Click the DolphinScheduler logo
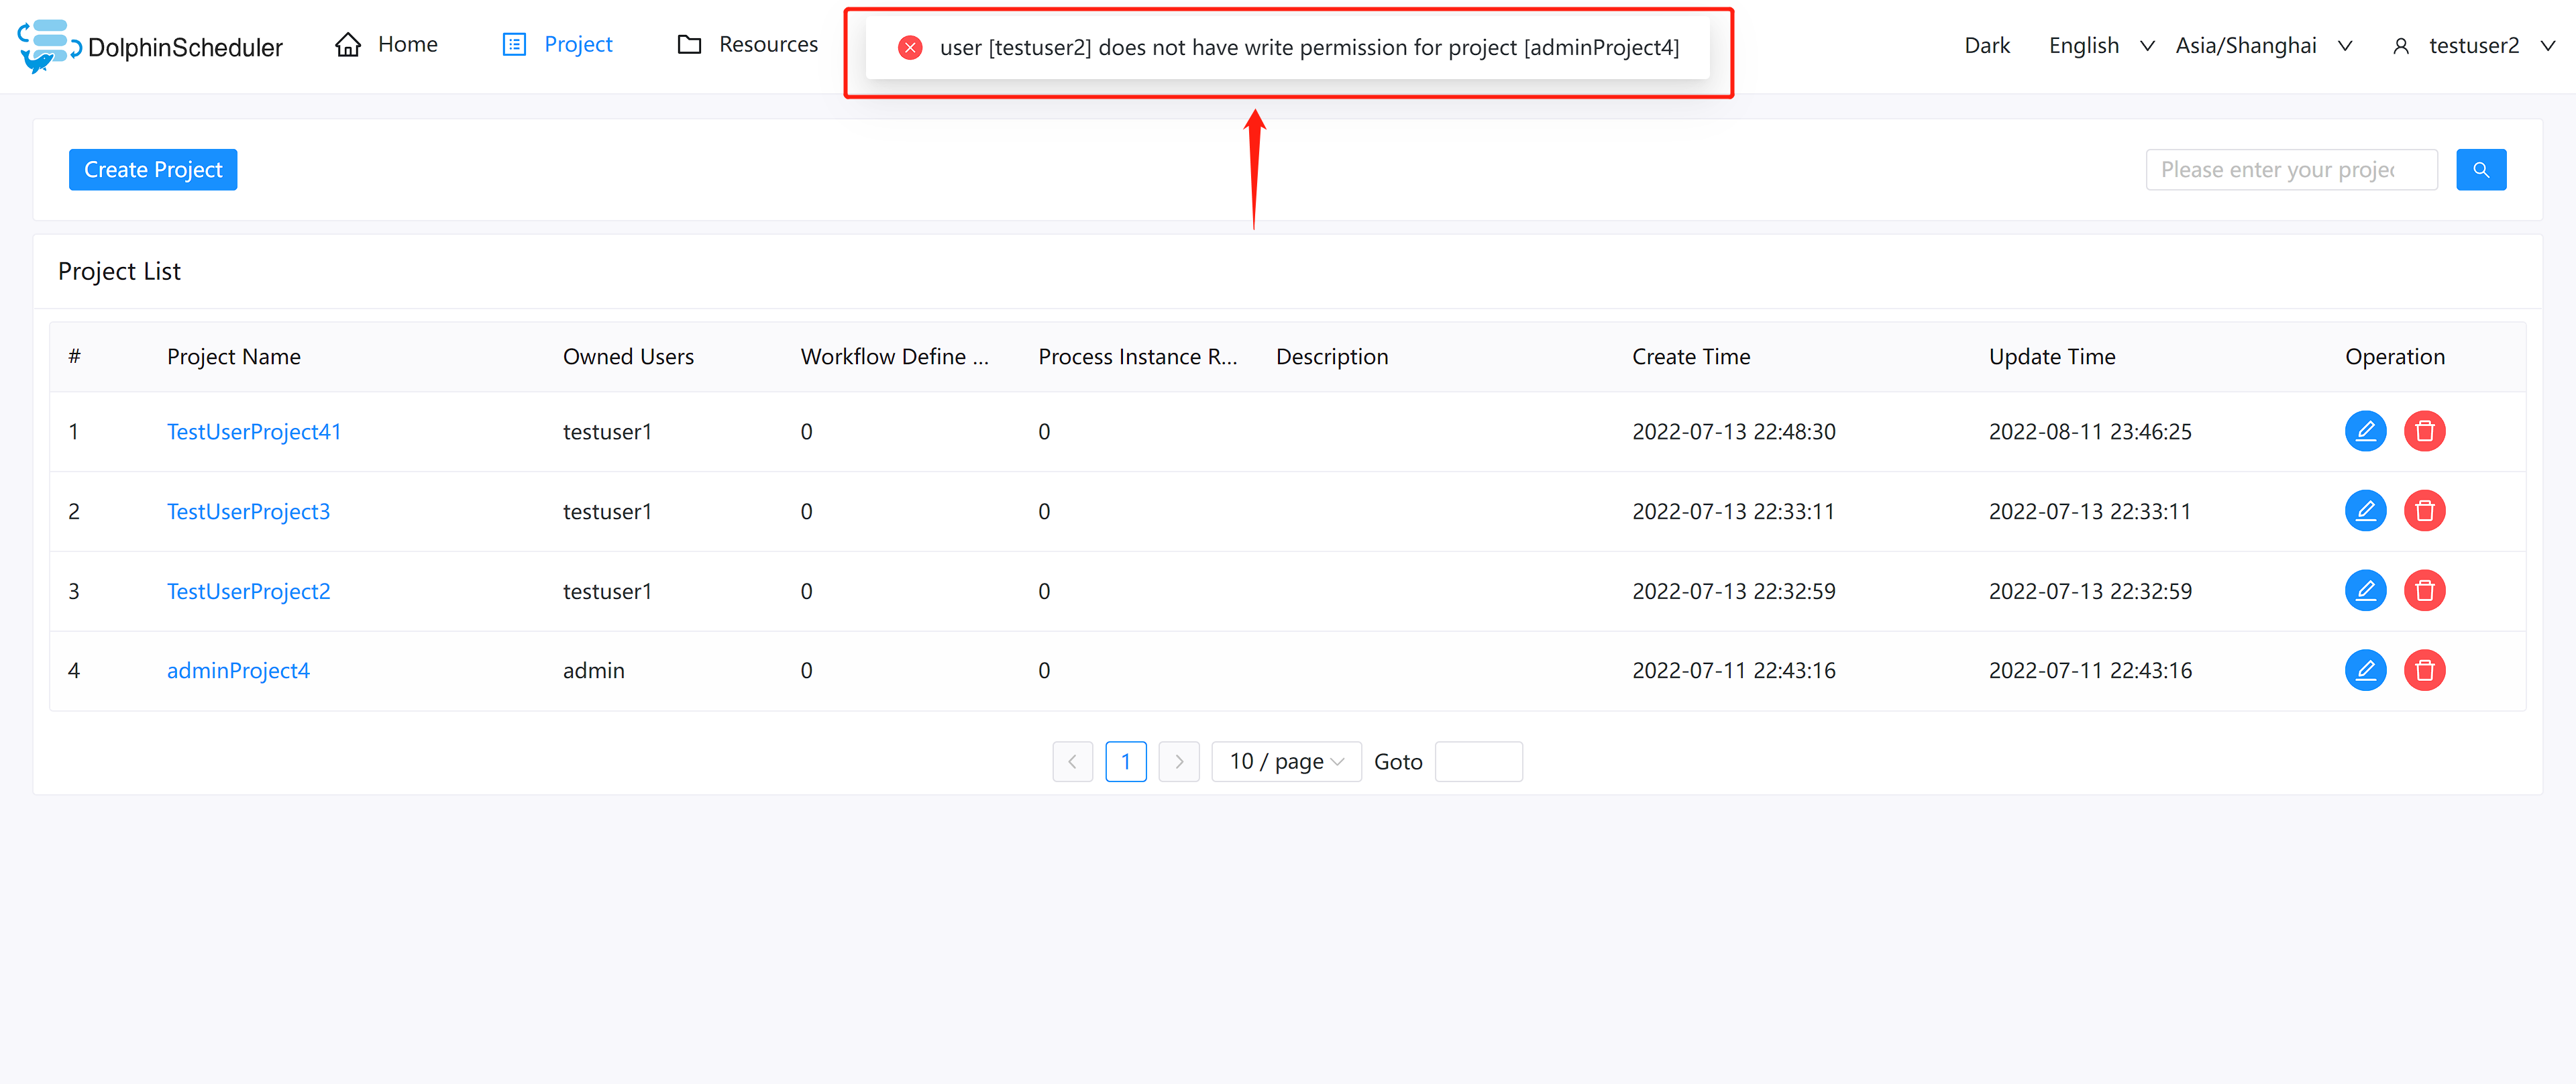The height and width of the screenshot is (1084, 2576). click(150, 46)
